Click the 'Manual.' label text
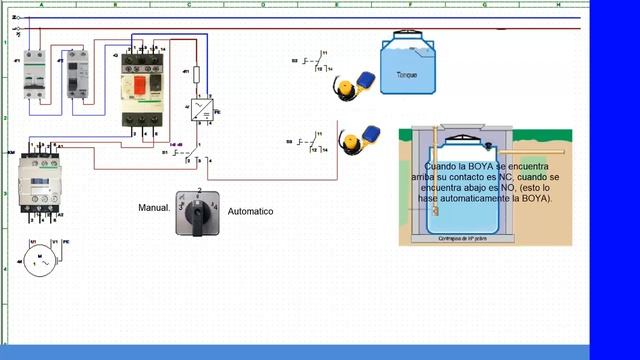 [x=154, y=207]
